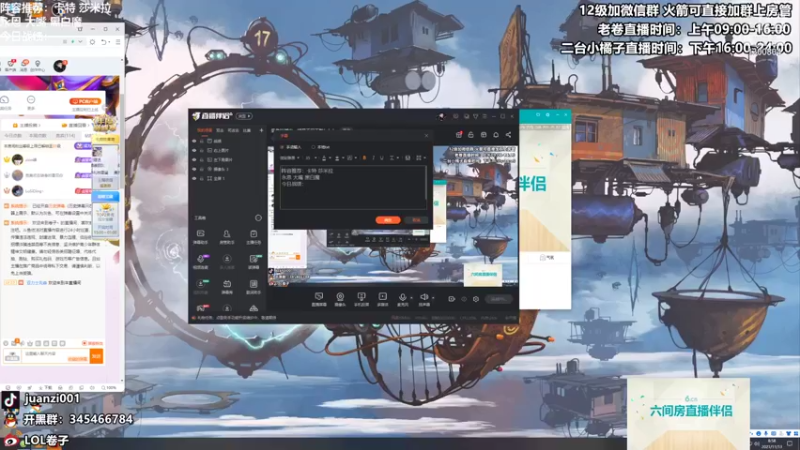800x450 pixels.
Task: Select the fourth scene tab
Action: click(x=247, y=131)
